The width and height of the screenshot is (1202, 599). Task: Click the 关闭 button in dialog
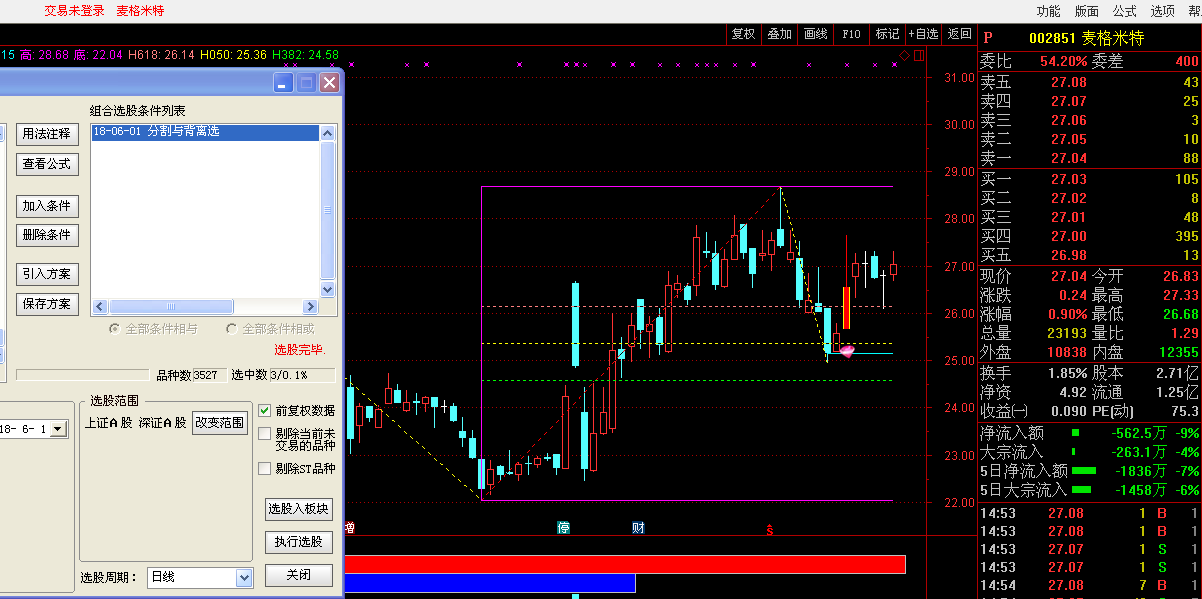point(298,575)
